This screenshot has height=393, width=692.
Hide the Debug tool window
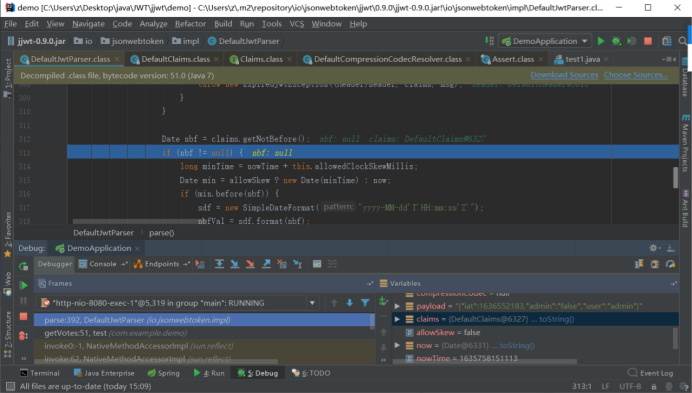(x=670, y=248)
